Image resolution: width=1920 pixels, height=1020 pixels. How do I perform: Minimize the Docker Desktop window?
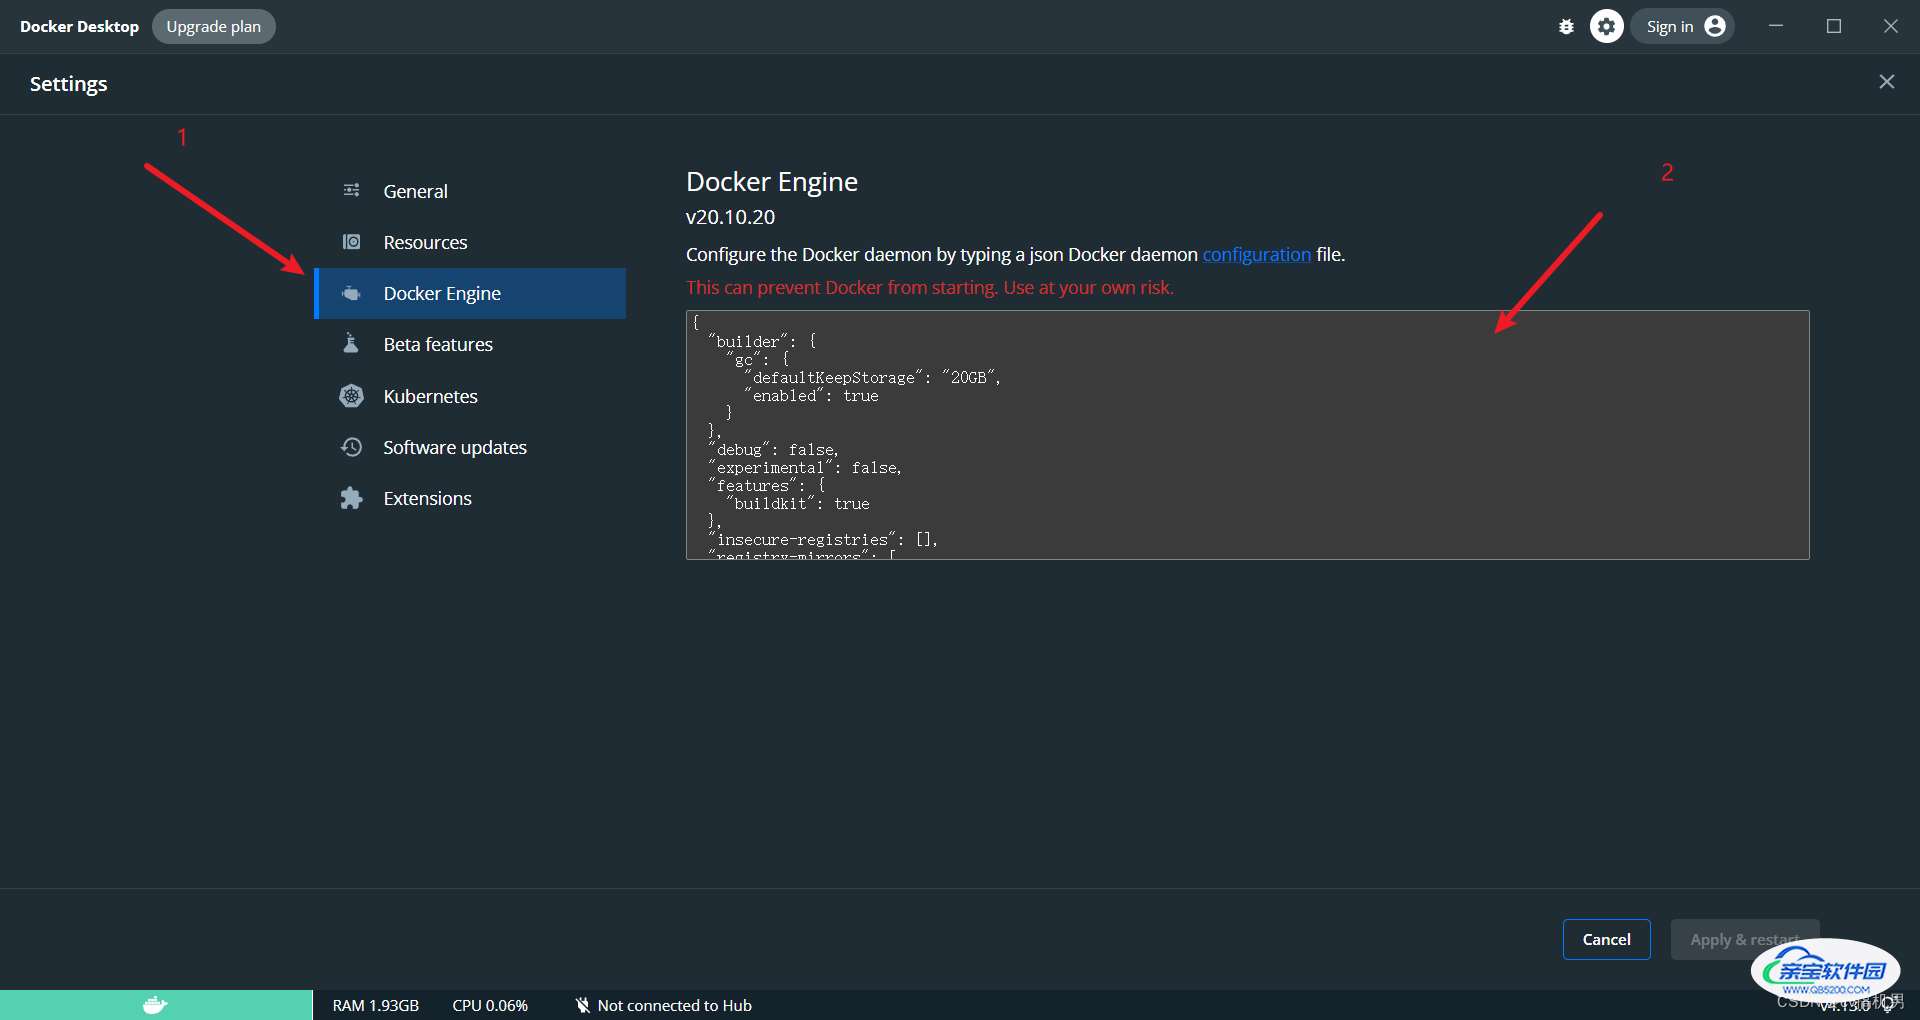tap(1776, 26)
